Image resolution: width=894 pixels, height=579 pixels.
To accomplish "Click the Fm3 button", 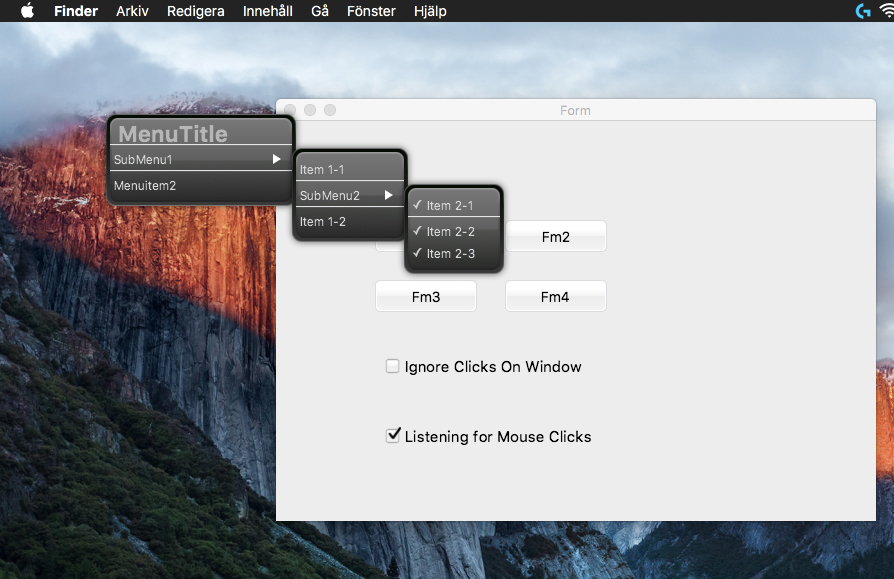I will coord(426,296).
